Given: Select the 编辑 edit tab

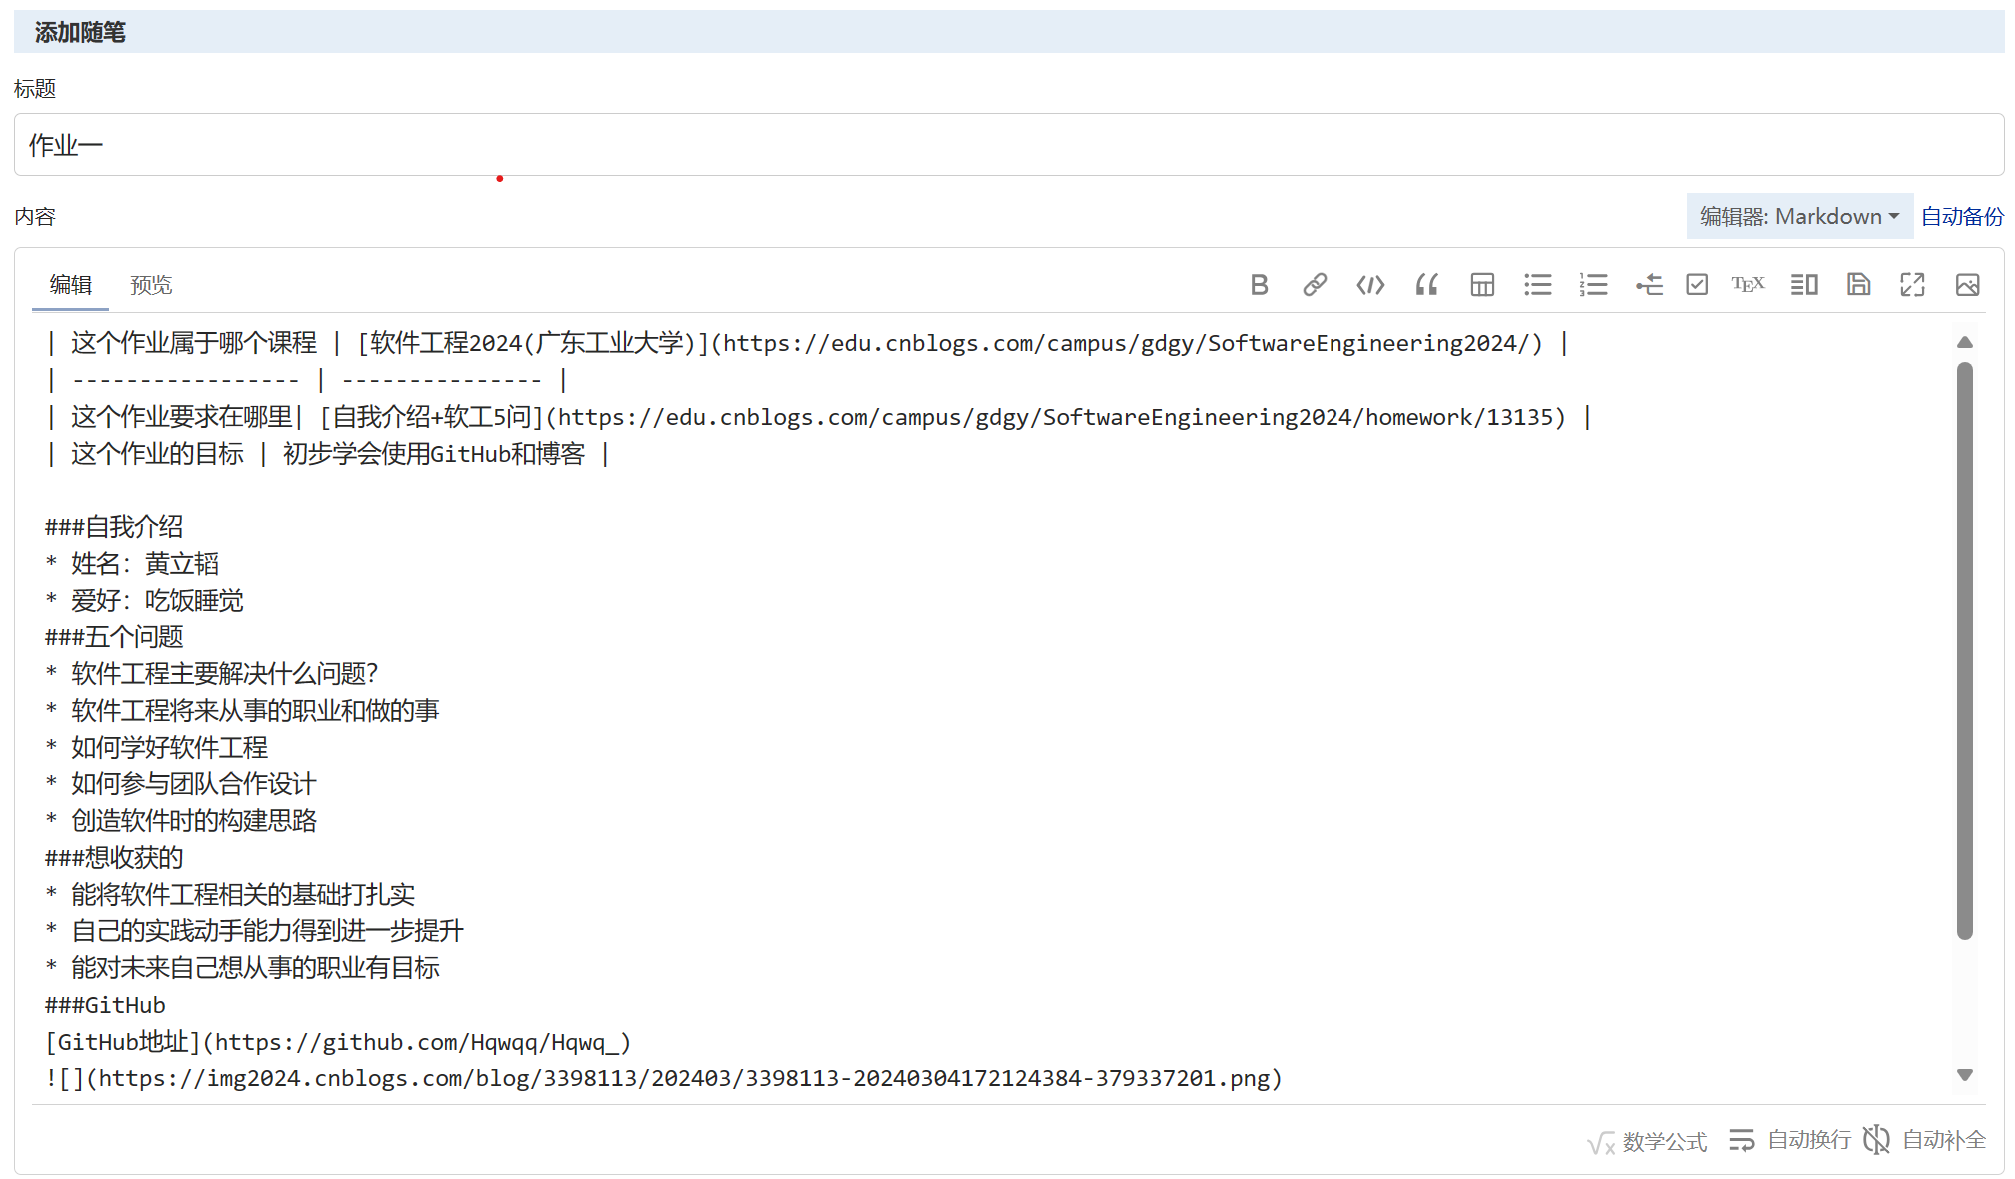Looking at the screenshot, I should click(71, 285).
